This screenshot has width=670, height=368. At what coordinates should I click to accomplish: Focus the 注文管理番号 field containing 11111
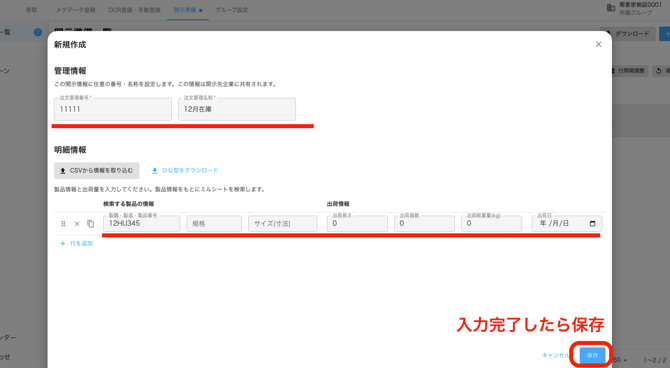(113, 109)
